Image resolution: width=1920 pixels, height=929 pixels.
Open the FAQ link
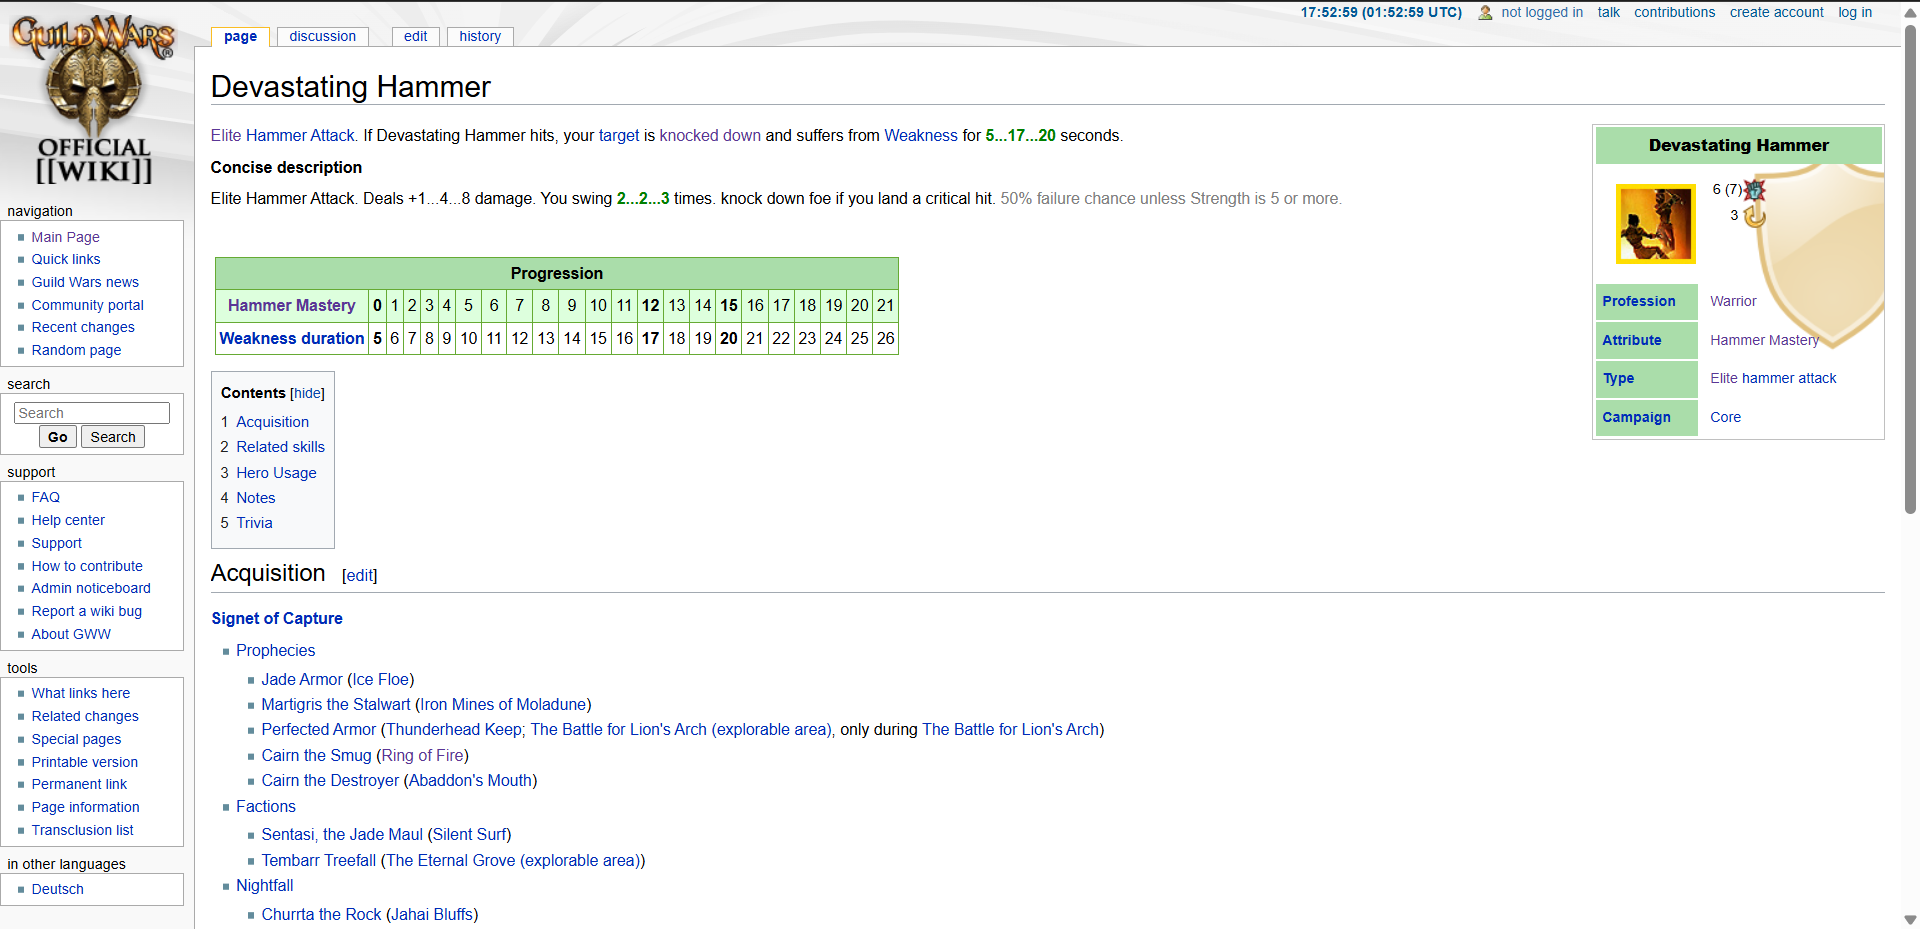click(x=45, y=497)
